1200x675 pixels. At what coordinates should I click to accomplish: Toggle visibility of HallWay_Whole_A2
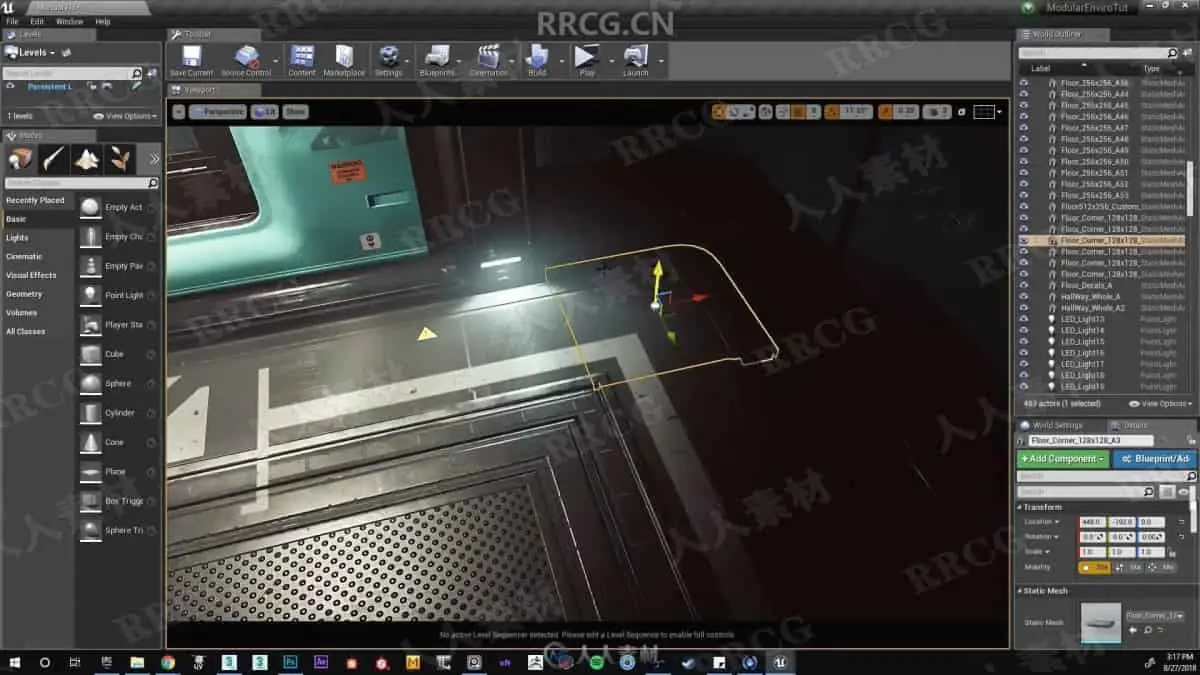[1023, 308]
